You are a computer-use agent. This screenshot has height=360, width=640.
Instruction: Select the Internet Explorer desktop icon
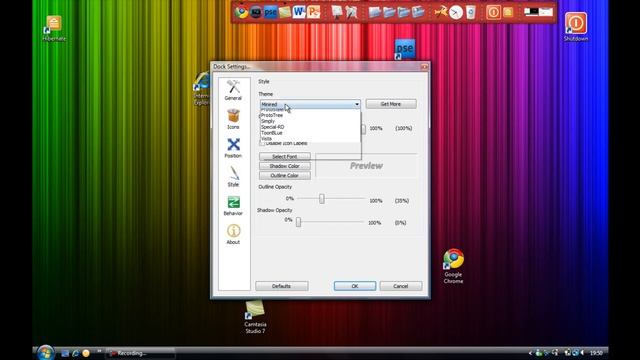click(x=202, y=89)
